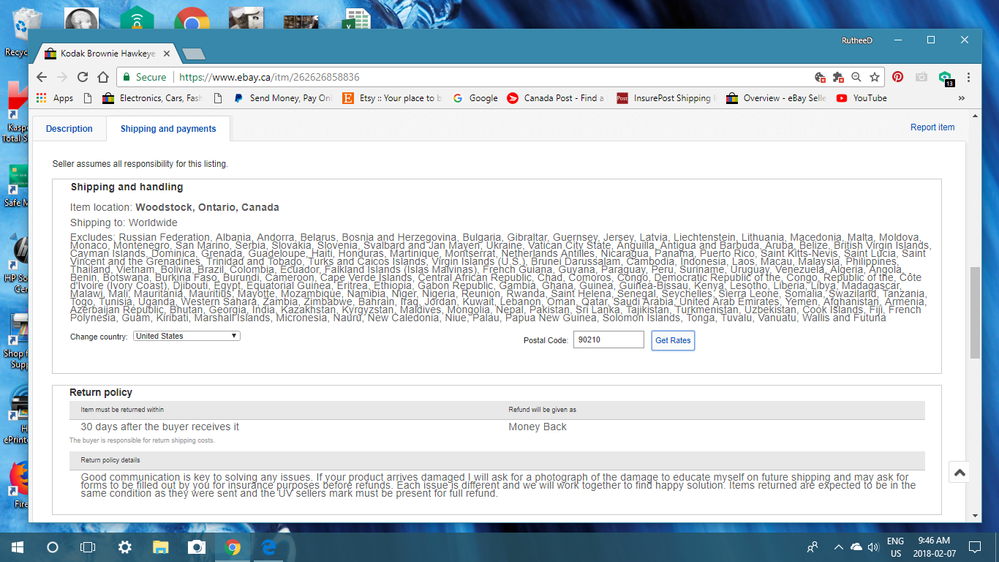Reload the eBay page

point(82,77)
